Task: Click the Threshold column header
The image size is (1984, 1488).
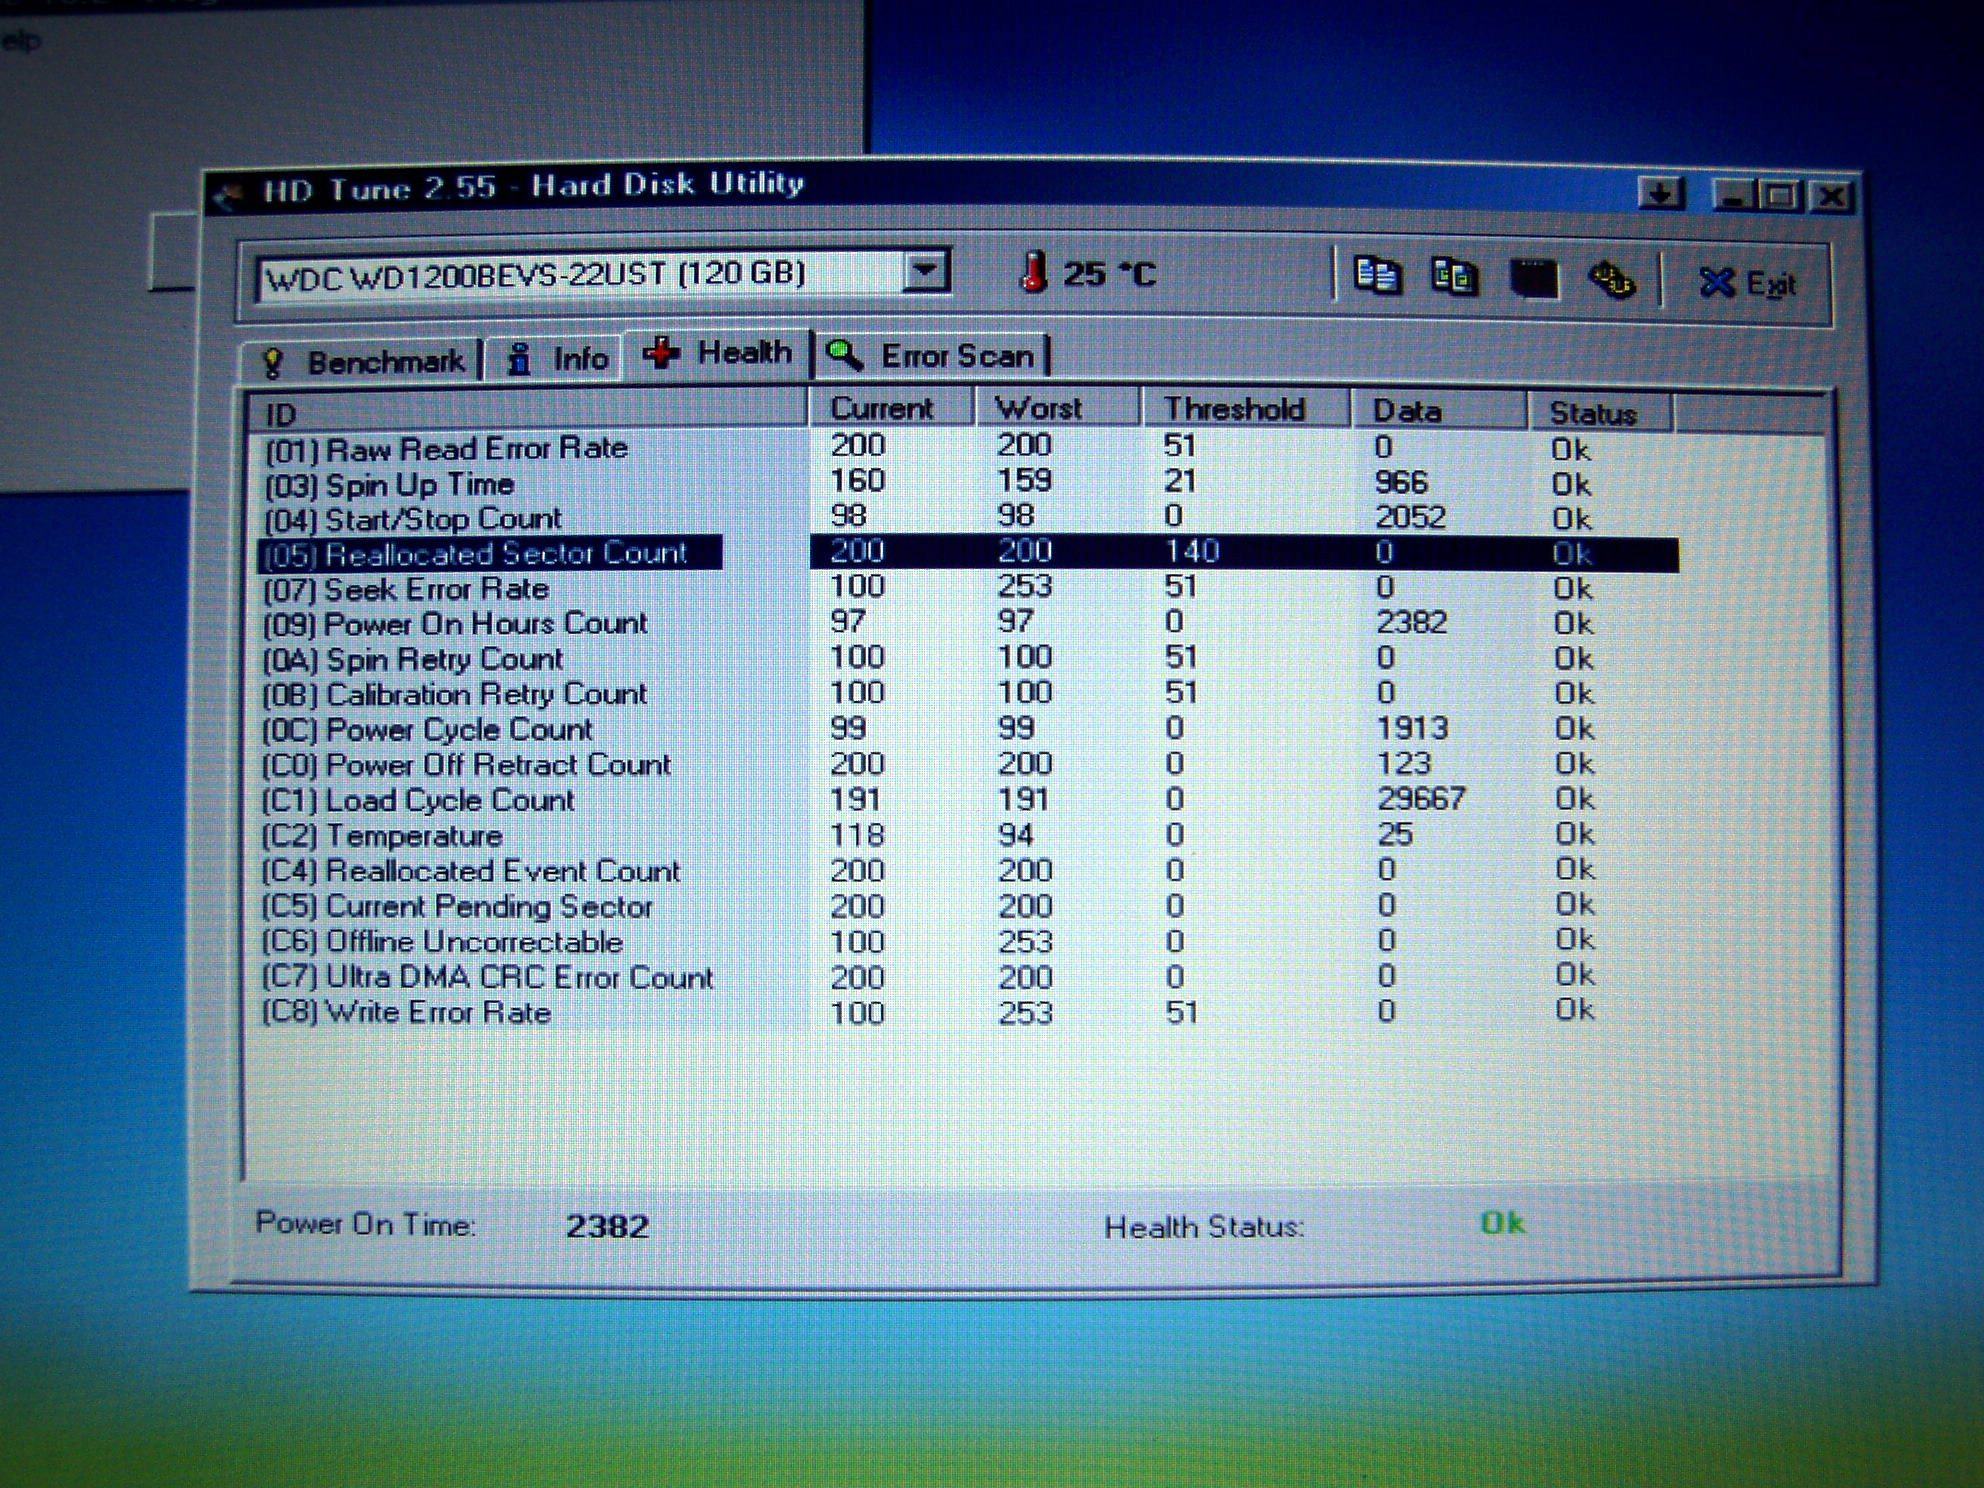Action: 1246,409
